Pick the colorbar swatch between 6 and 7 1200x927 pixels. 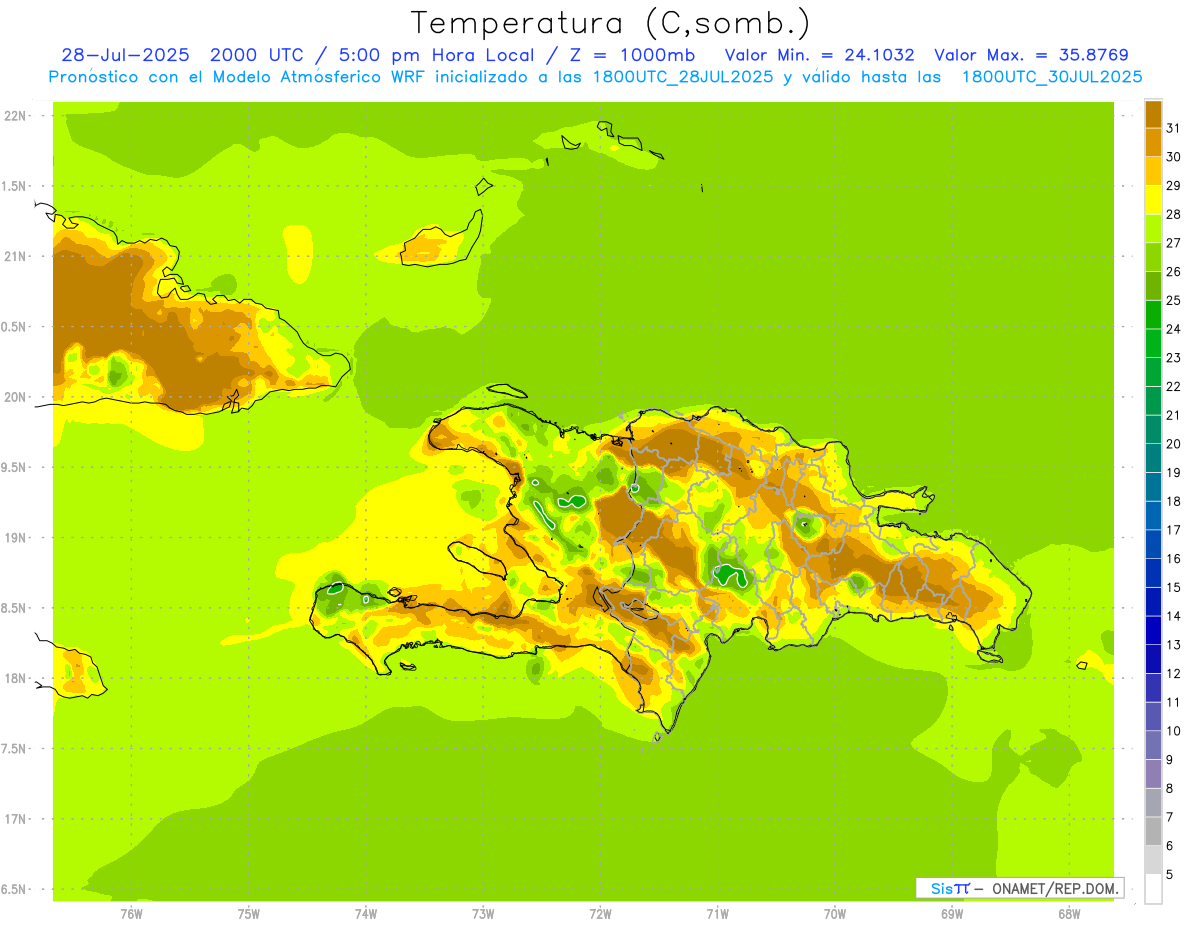click(1153, 831)
